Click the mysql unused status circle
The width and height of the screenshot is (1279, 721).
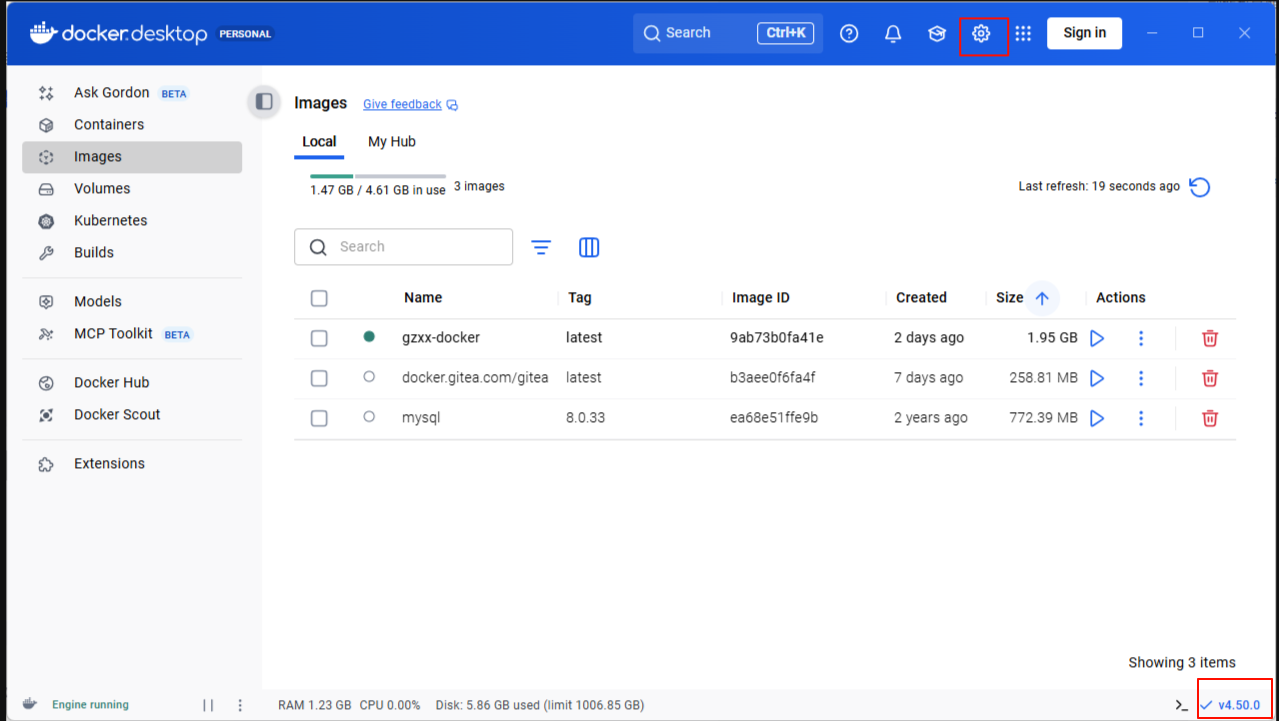[x=369, y=417]
